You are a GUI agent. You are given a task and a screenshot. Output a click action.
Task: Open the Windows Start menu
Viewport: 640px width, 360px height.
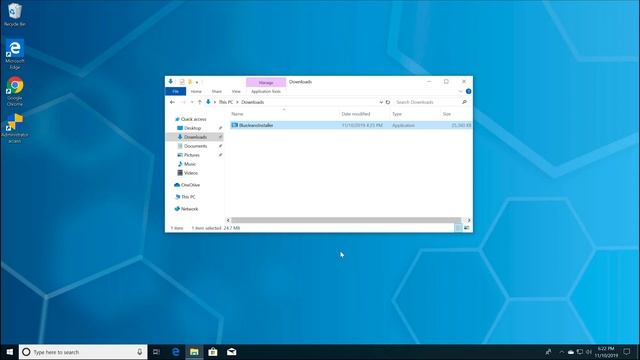[9, 352]
